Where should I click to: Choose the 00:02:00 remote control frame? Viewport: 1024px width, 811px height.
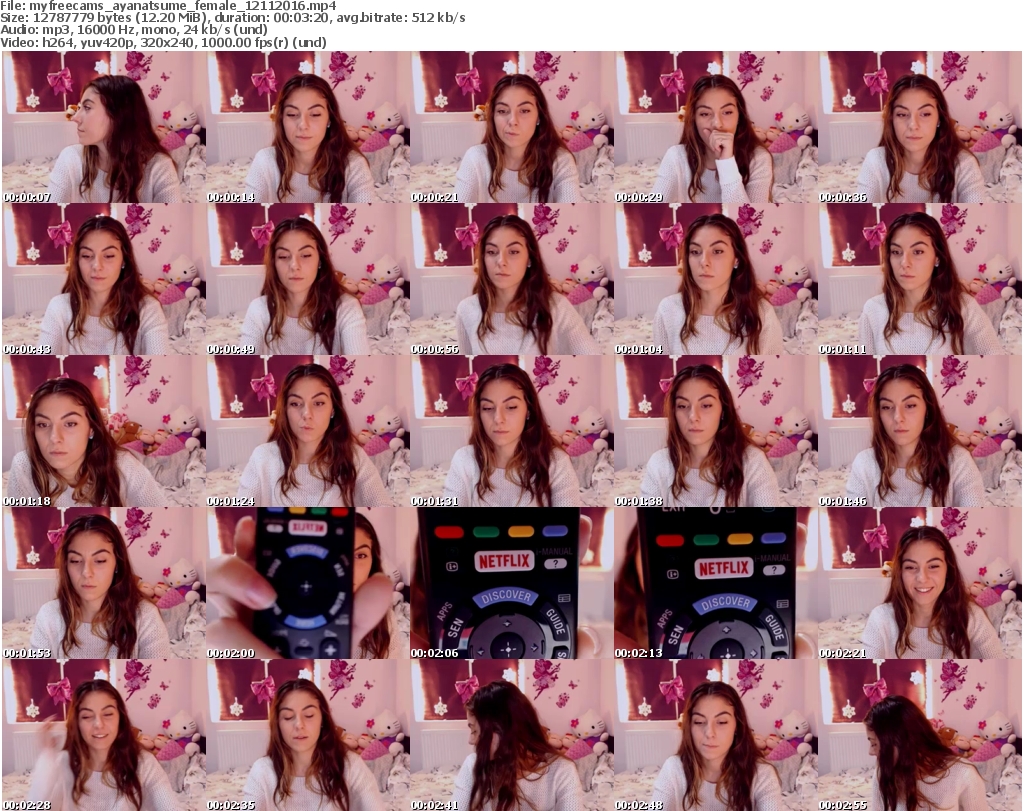[308, 583]
